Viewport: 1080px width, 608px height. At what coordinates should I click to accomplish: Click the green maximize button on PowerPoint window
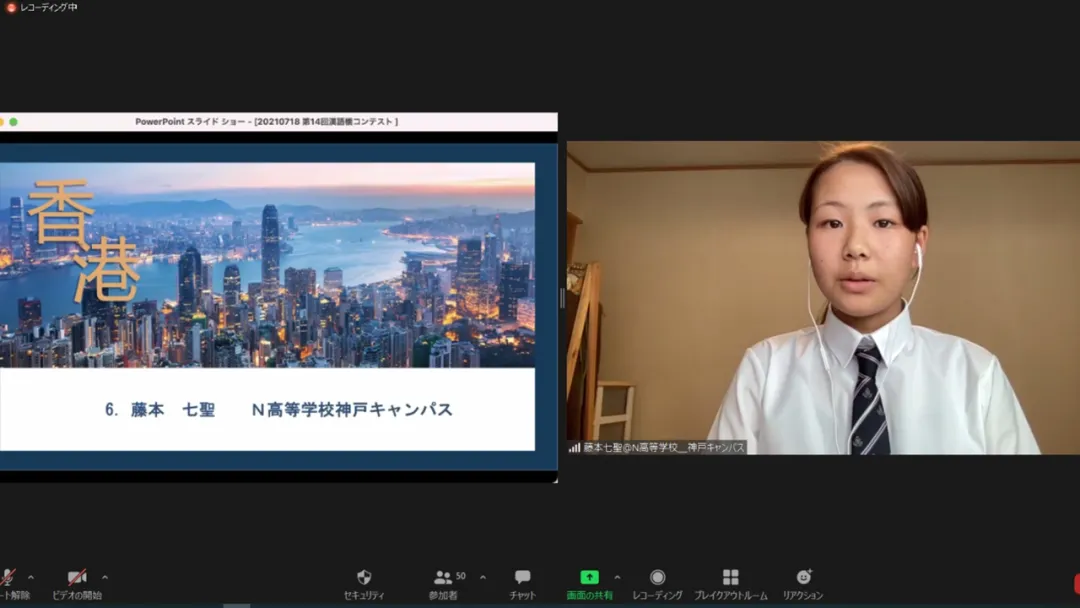click(14, 122)
